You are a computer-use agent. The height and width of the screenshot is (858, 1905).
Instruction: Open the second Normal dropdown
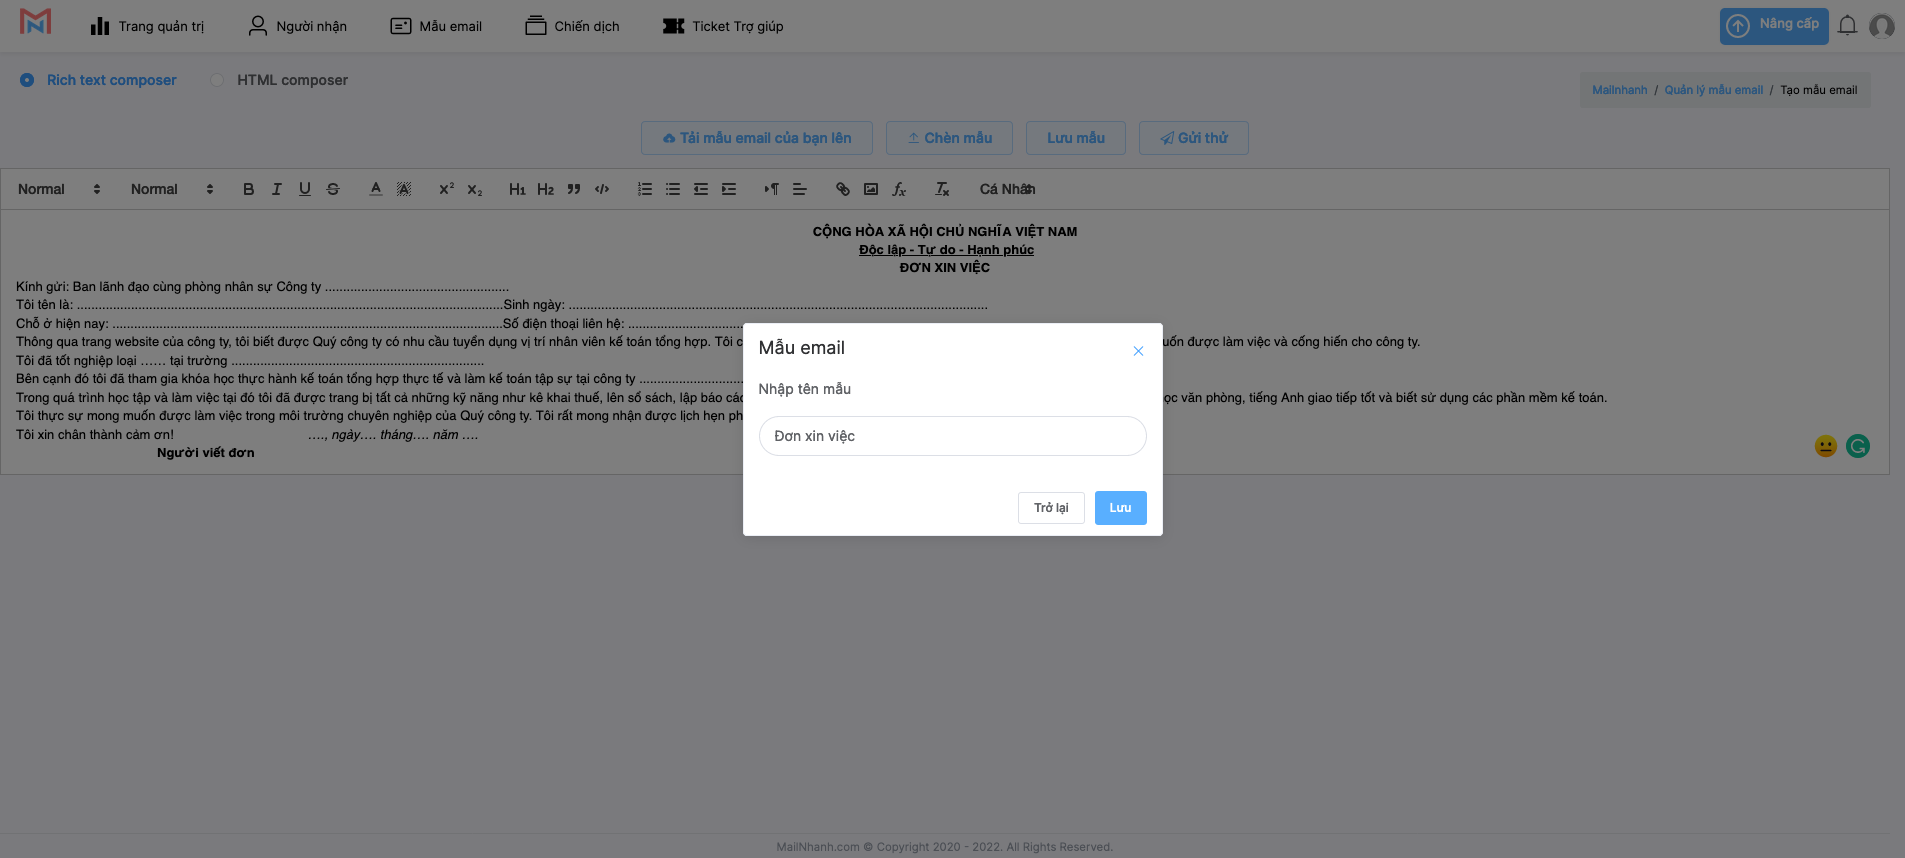pyautogui.click(x=172, y=189)
